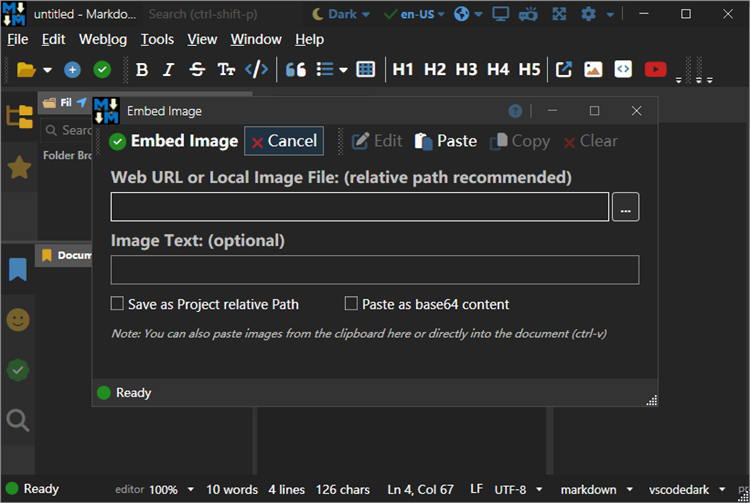Click Cancel in the Embed Image dialog

click(284, 141)
